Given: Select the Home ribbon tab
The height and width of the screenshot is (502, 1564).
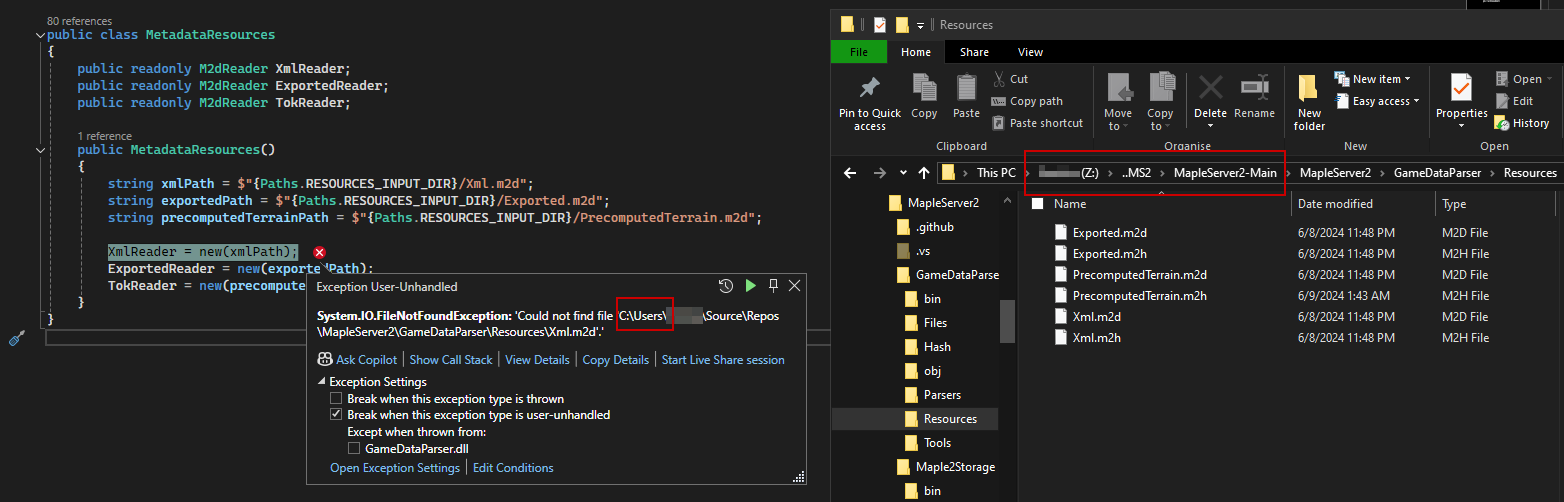Looking at the screenshot, I should (x=916, y=52).
